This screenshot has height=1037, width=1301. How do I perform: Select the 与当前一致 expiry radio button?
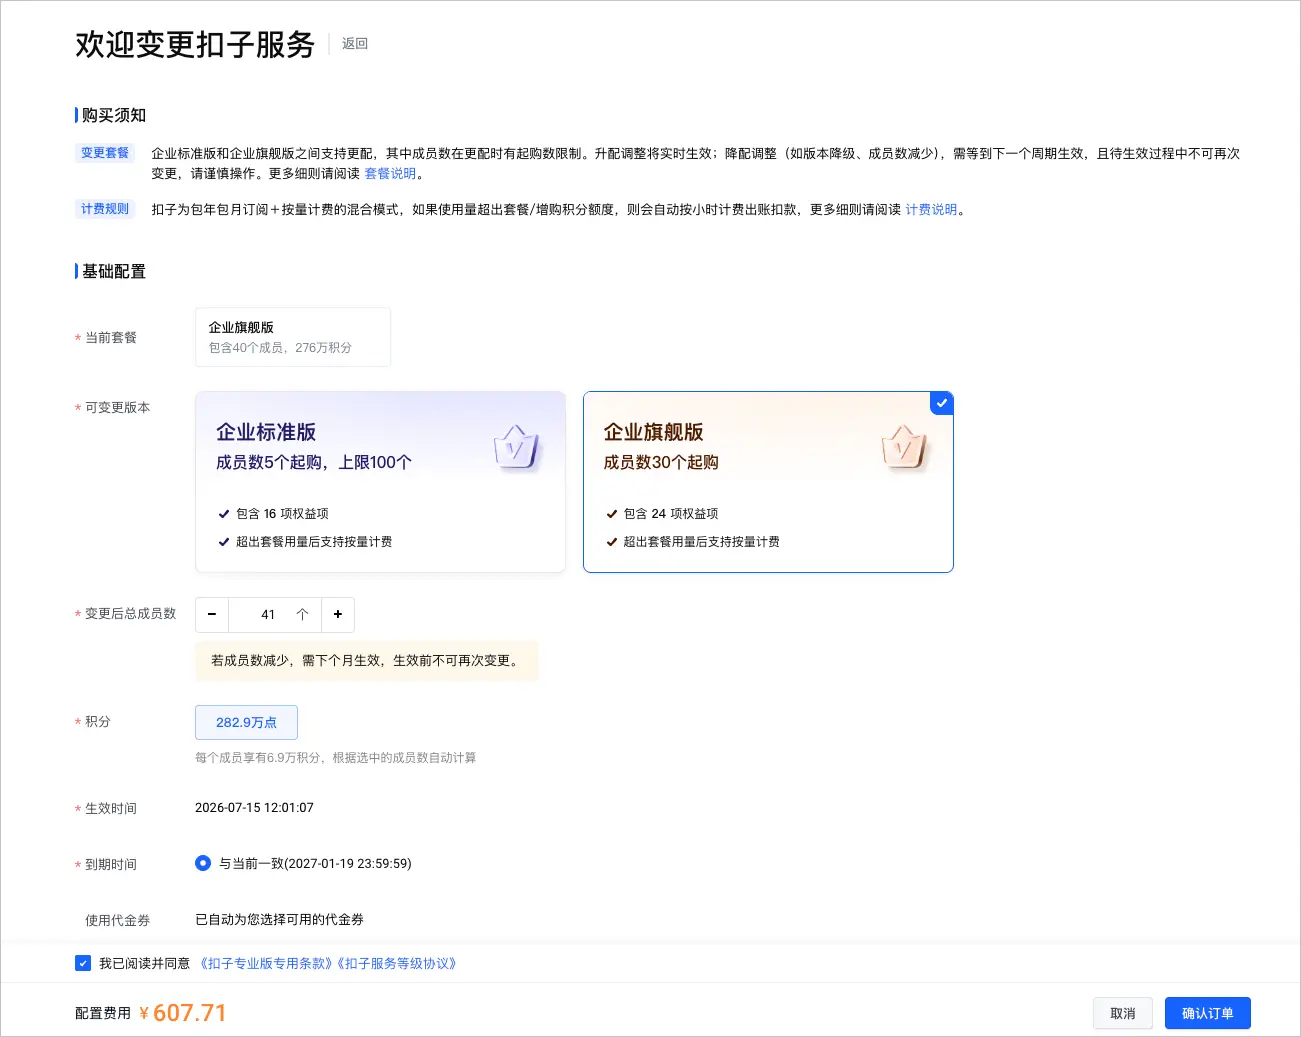coord(203,863)
